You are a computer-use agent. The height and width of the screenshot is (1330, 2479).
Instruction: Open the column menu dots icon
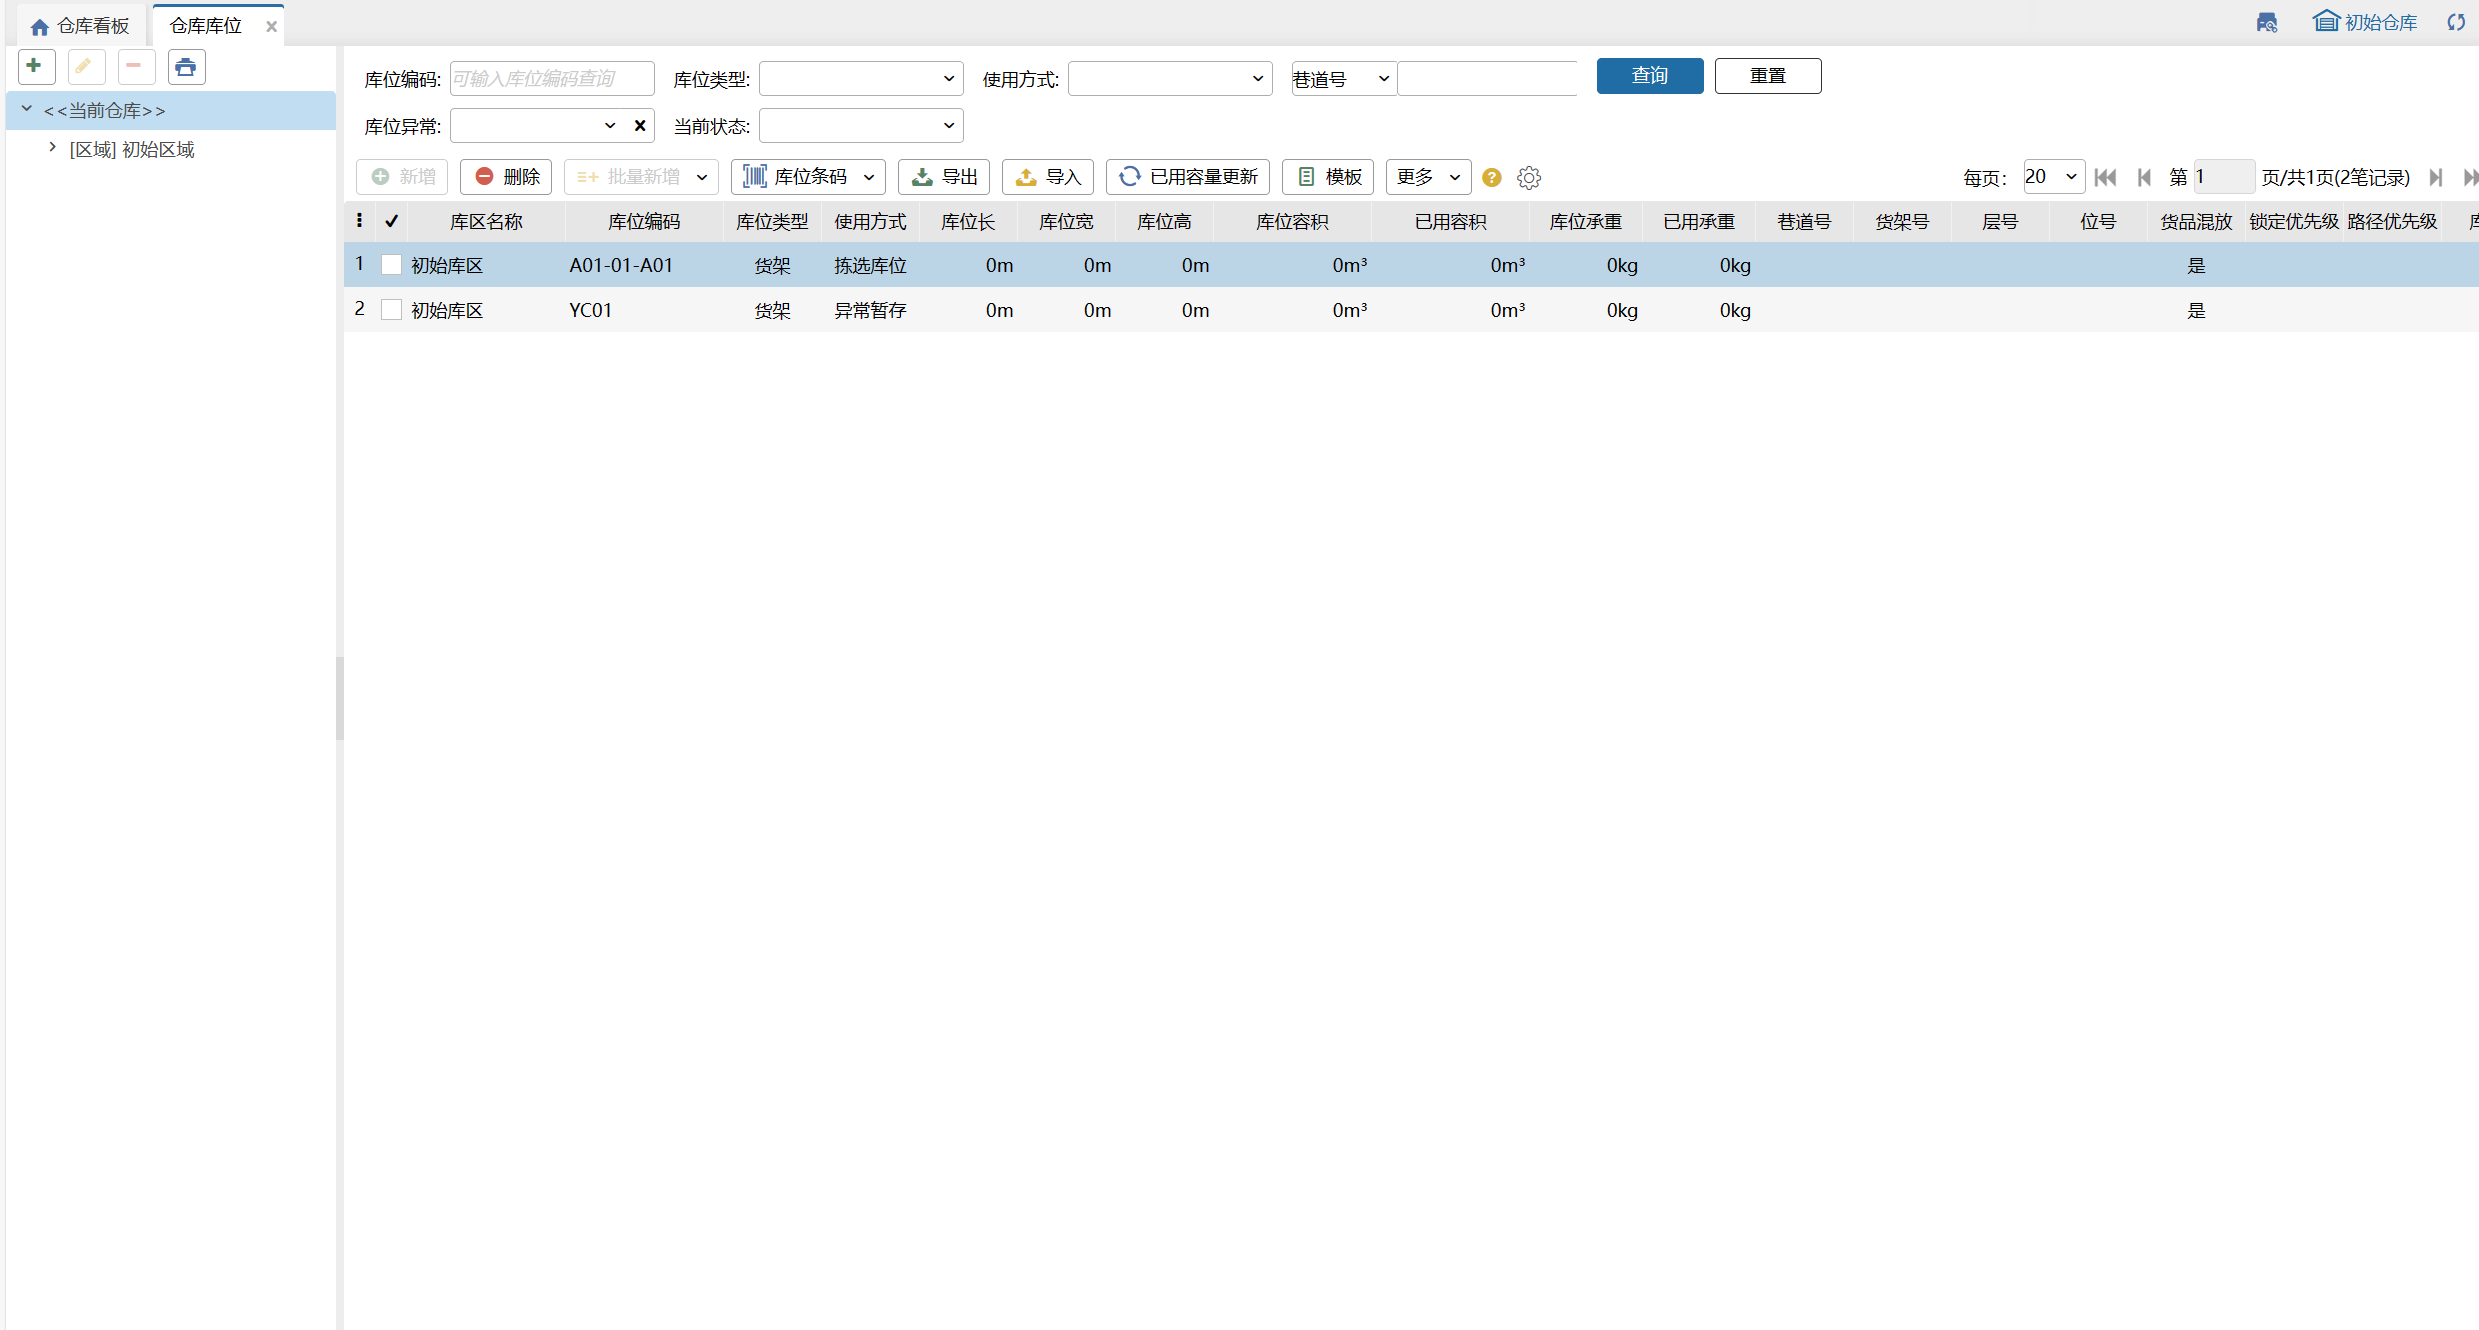pyautogui.click(x=359, y=221)
